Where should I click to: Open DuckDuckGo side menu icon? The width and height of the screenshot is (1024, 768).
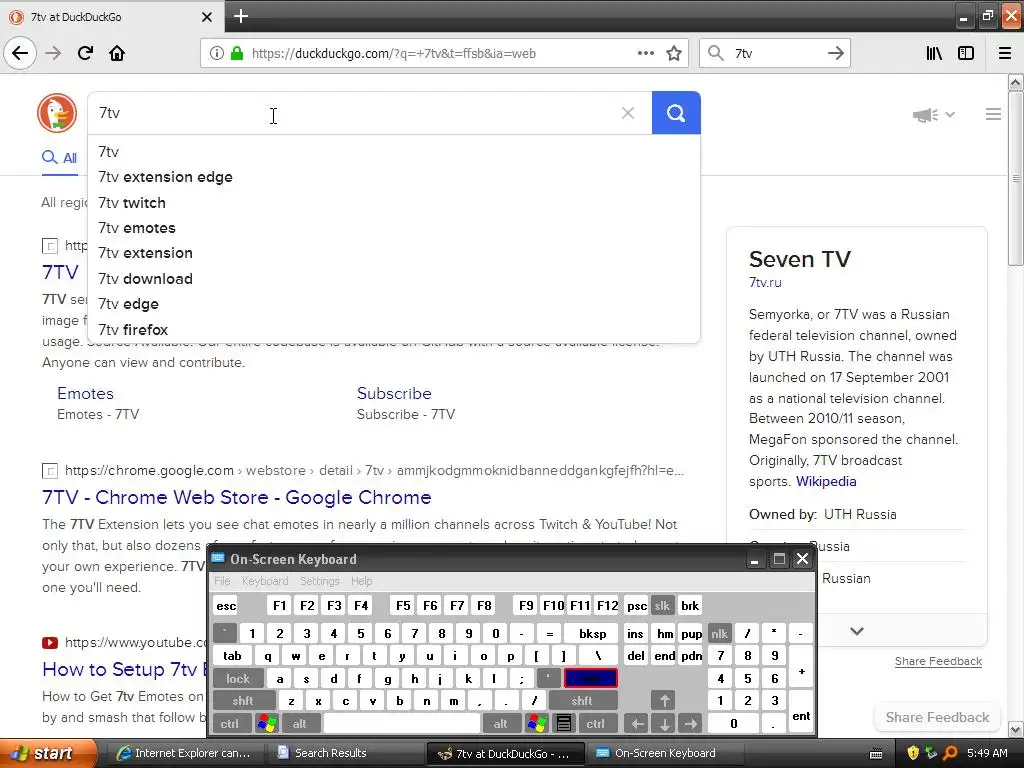993,114
